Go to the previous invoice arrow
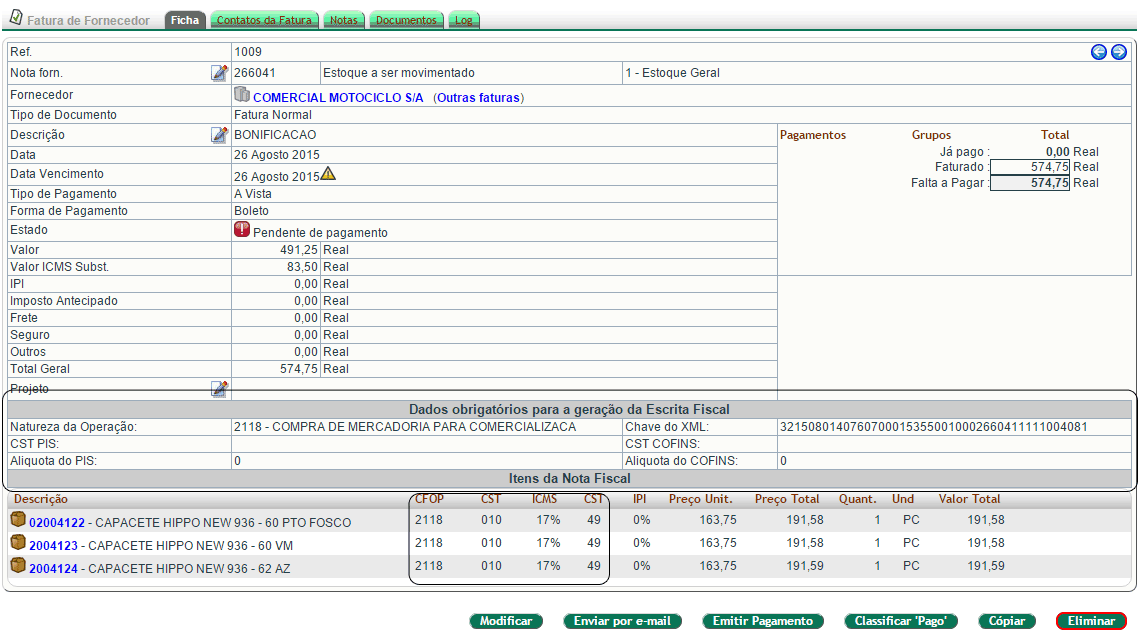 1099,52
